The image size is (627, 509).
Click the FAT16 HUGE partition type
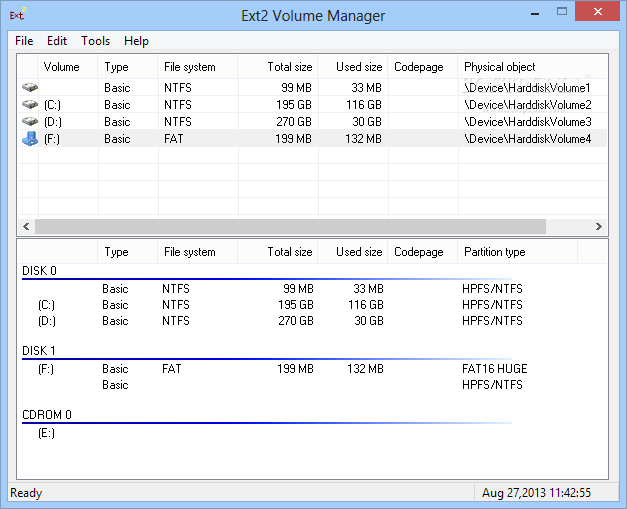[495, 369]
